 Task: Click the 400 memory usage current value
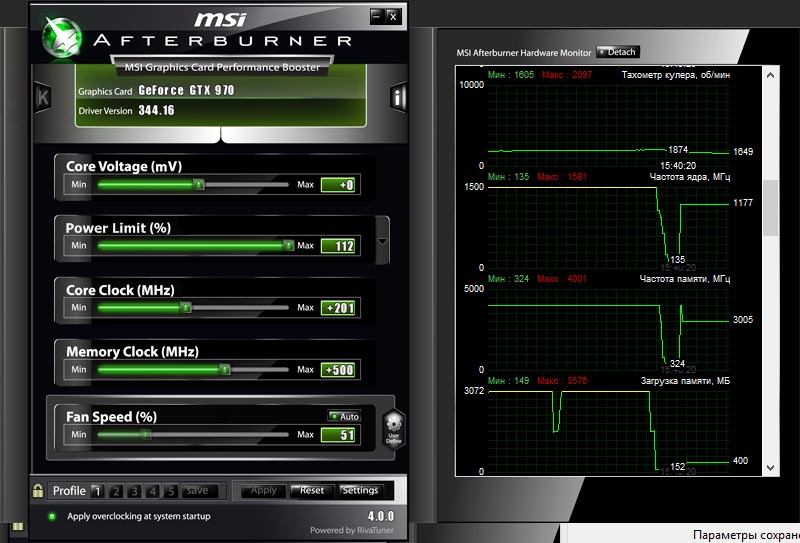coord(740,460)
